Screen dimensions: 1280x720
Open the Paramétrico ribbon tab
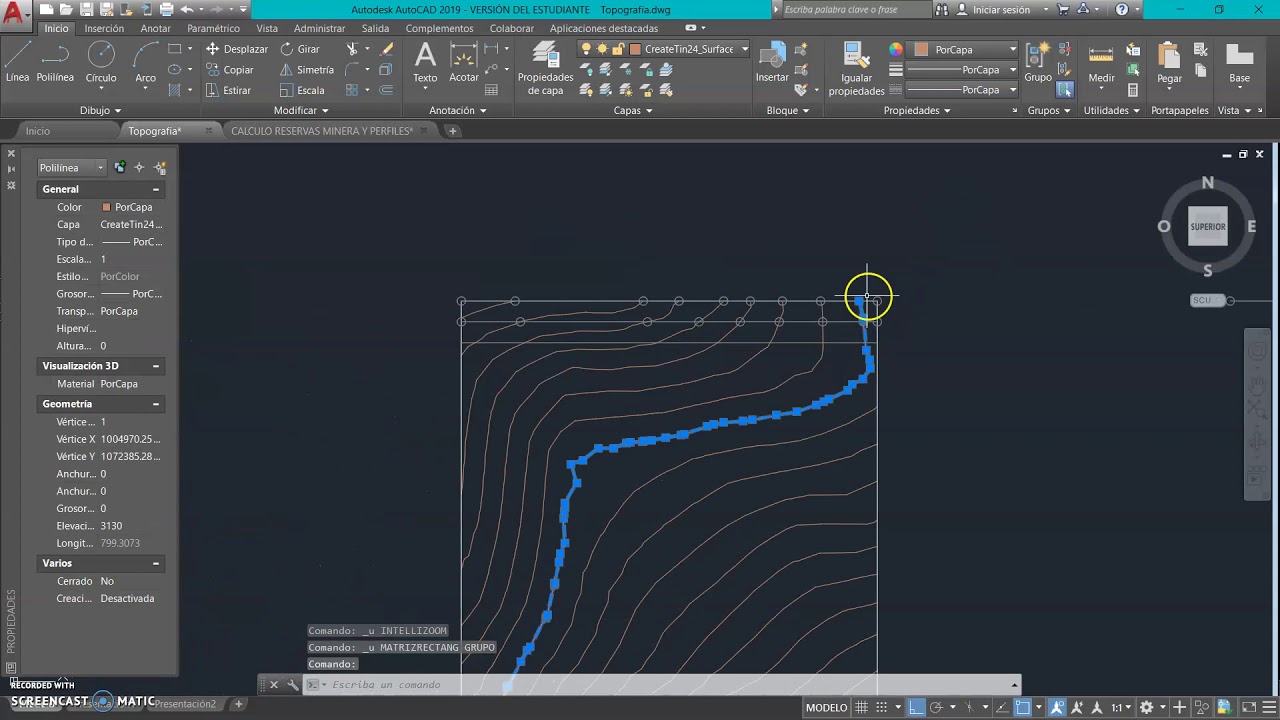[213, 29]
